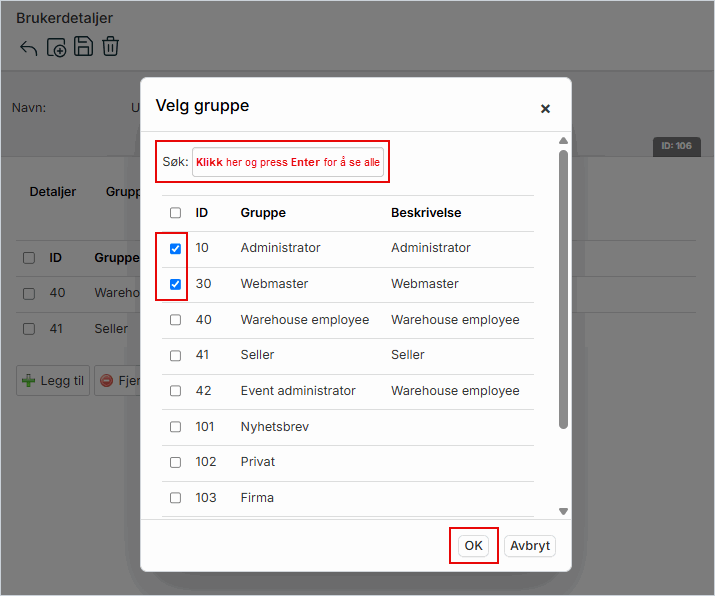The image size is (715, 596).
Task: Open the Detaljer tab
Action: point(53,192)
